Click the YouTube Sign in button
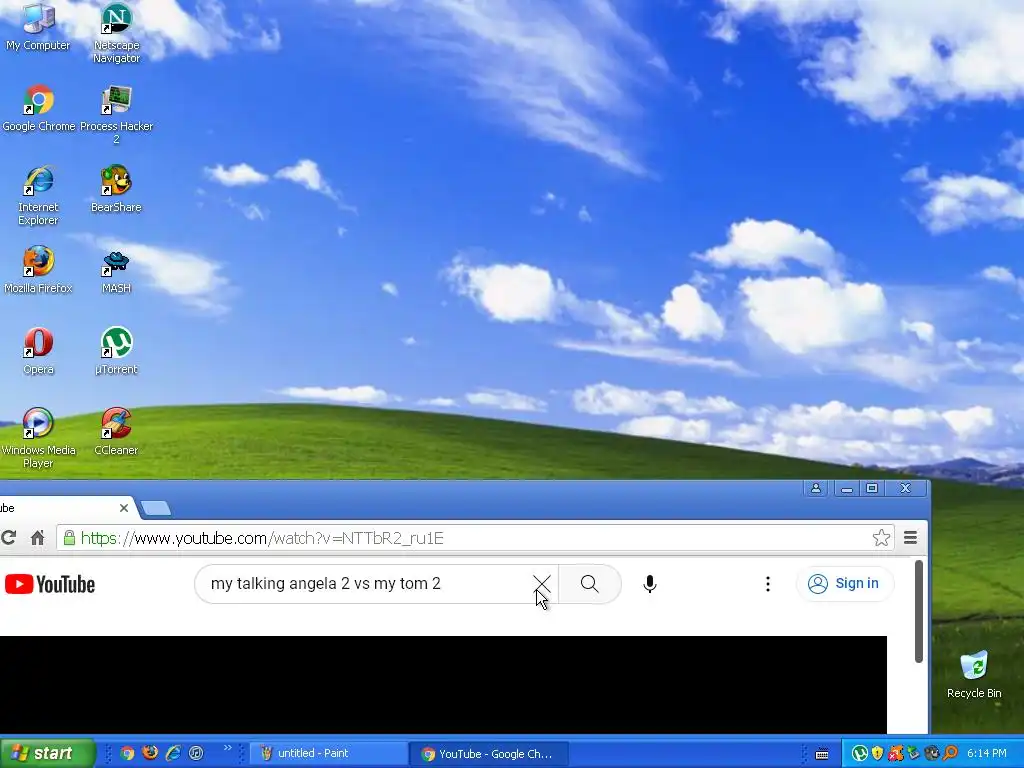This screenshot has height=768, width=1024. (844, 583)
